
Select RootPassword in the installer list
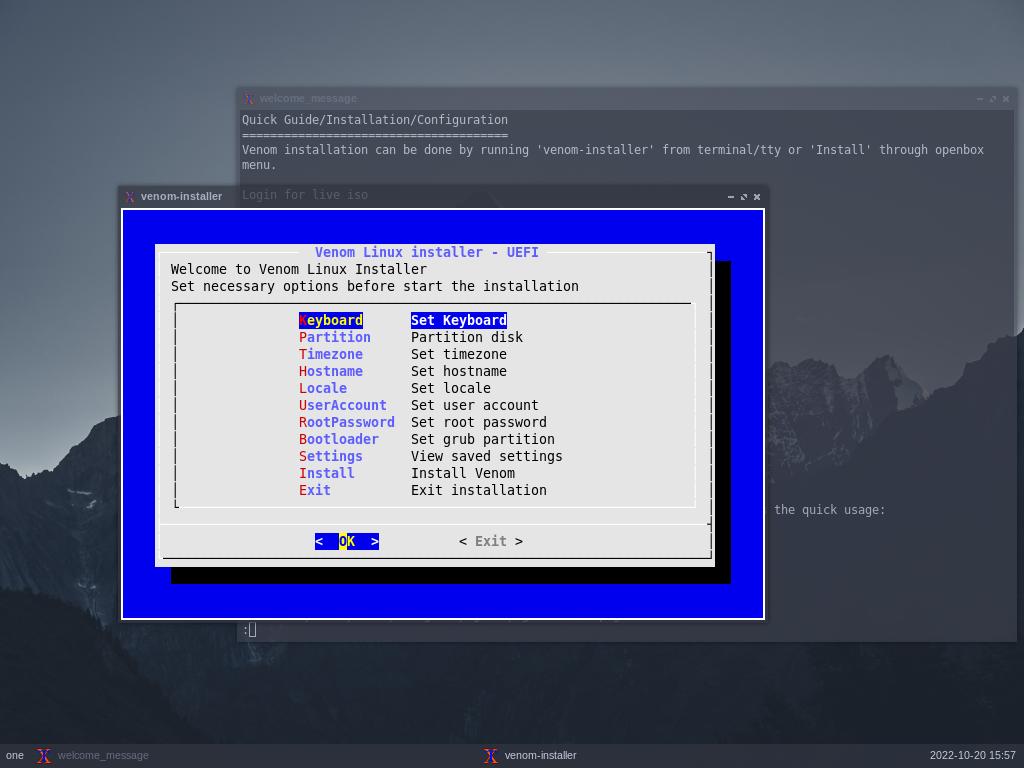click(346, 422)
